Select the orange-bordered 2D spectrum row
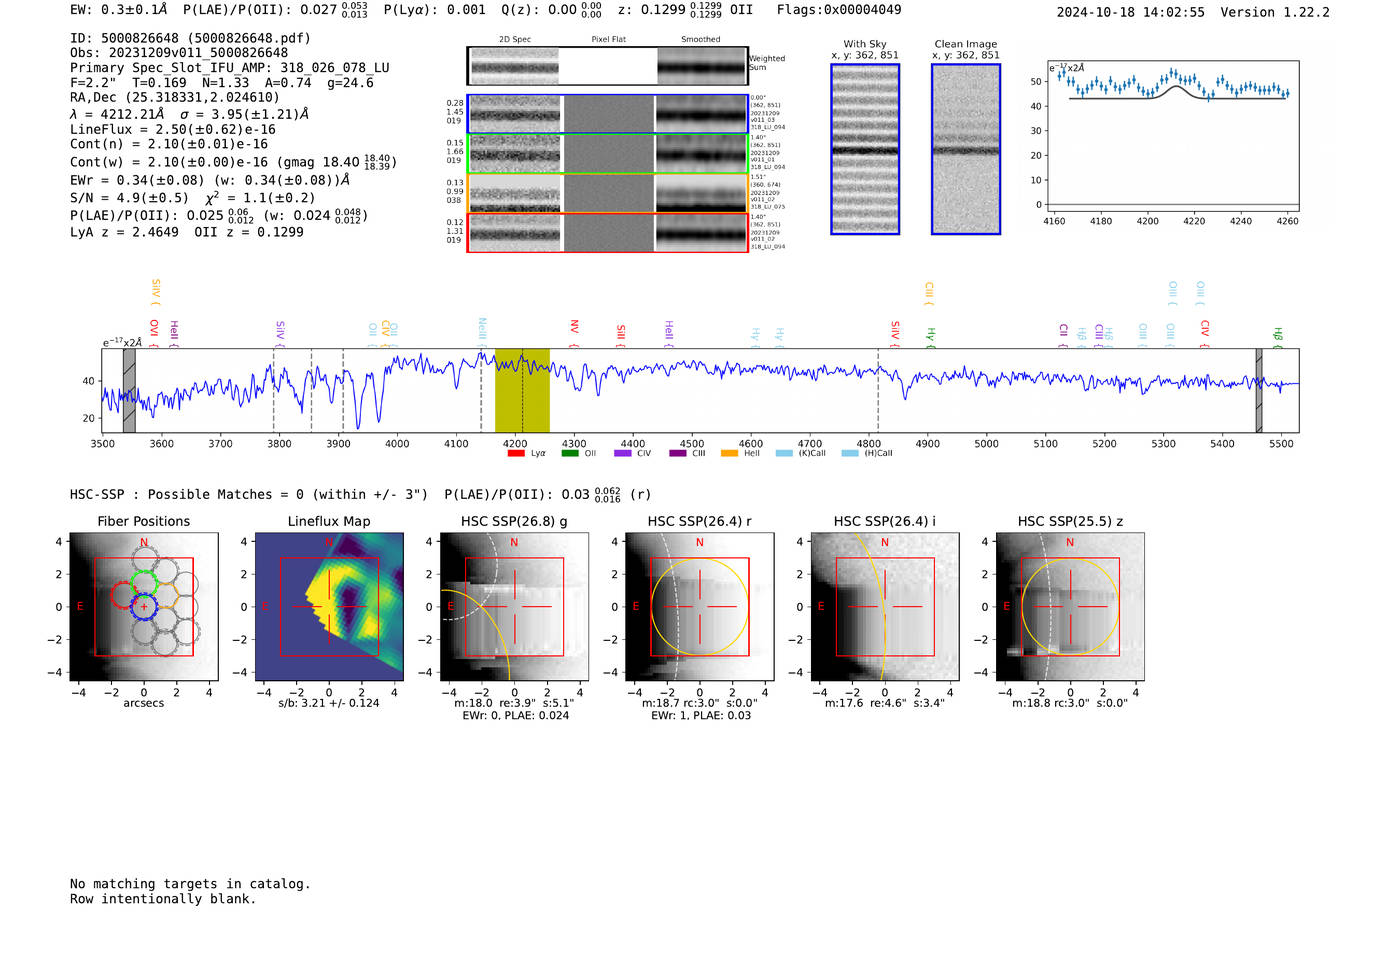The image size is (1400, 953). (608, 193)
